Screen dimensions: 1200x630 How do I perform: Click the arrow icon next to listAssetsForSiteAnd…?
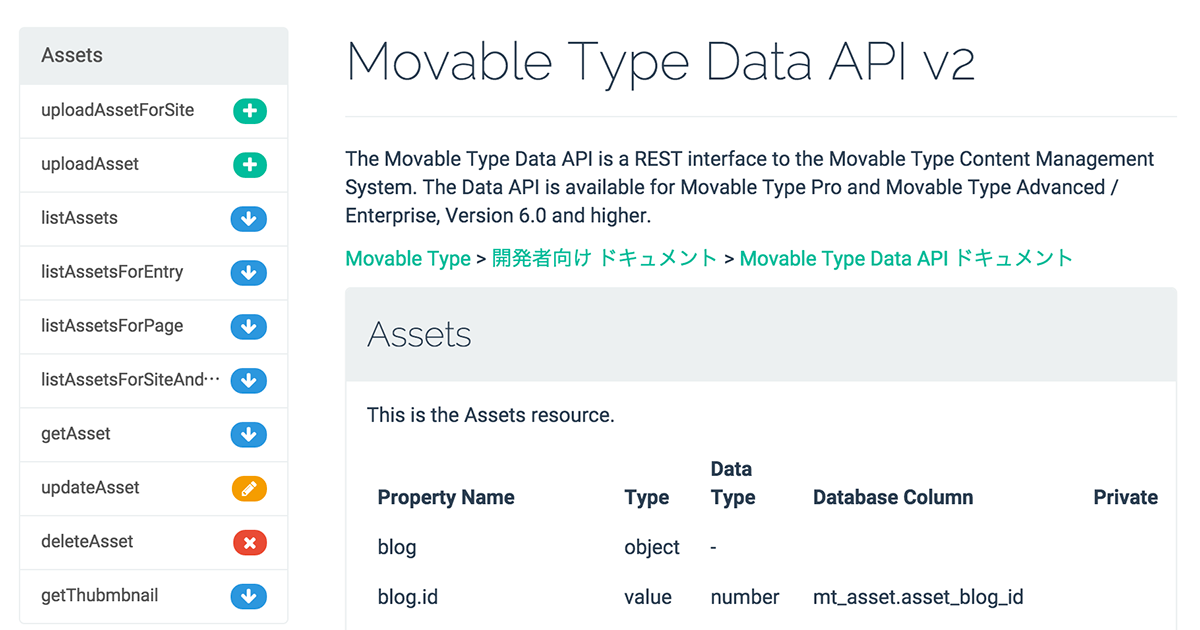(x=249, y=381)
